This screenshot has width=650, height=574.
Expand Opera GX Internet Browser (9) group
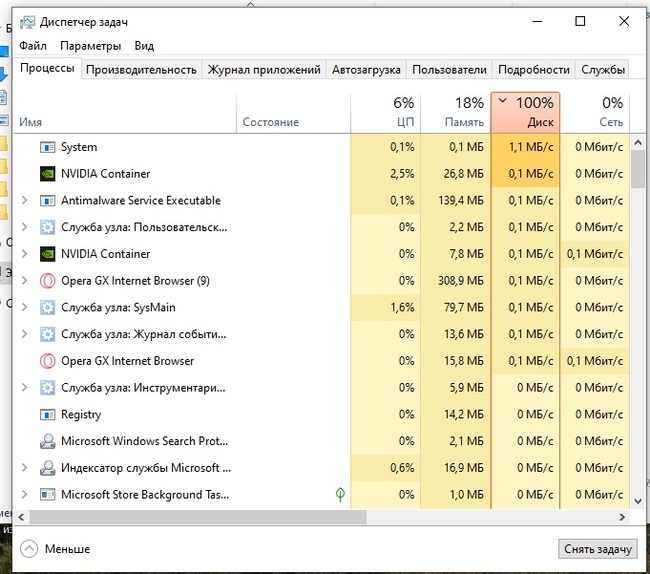24,281
